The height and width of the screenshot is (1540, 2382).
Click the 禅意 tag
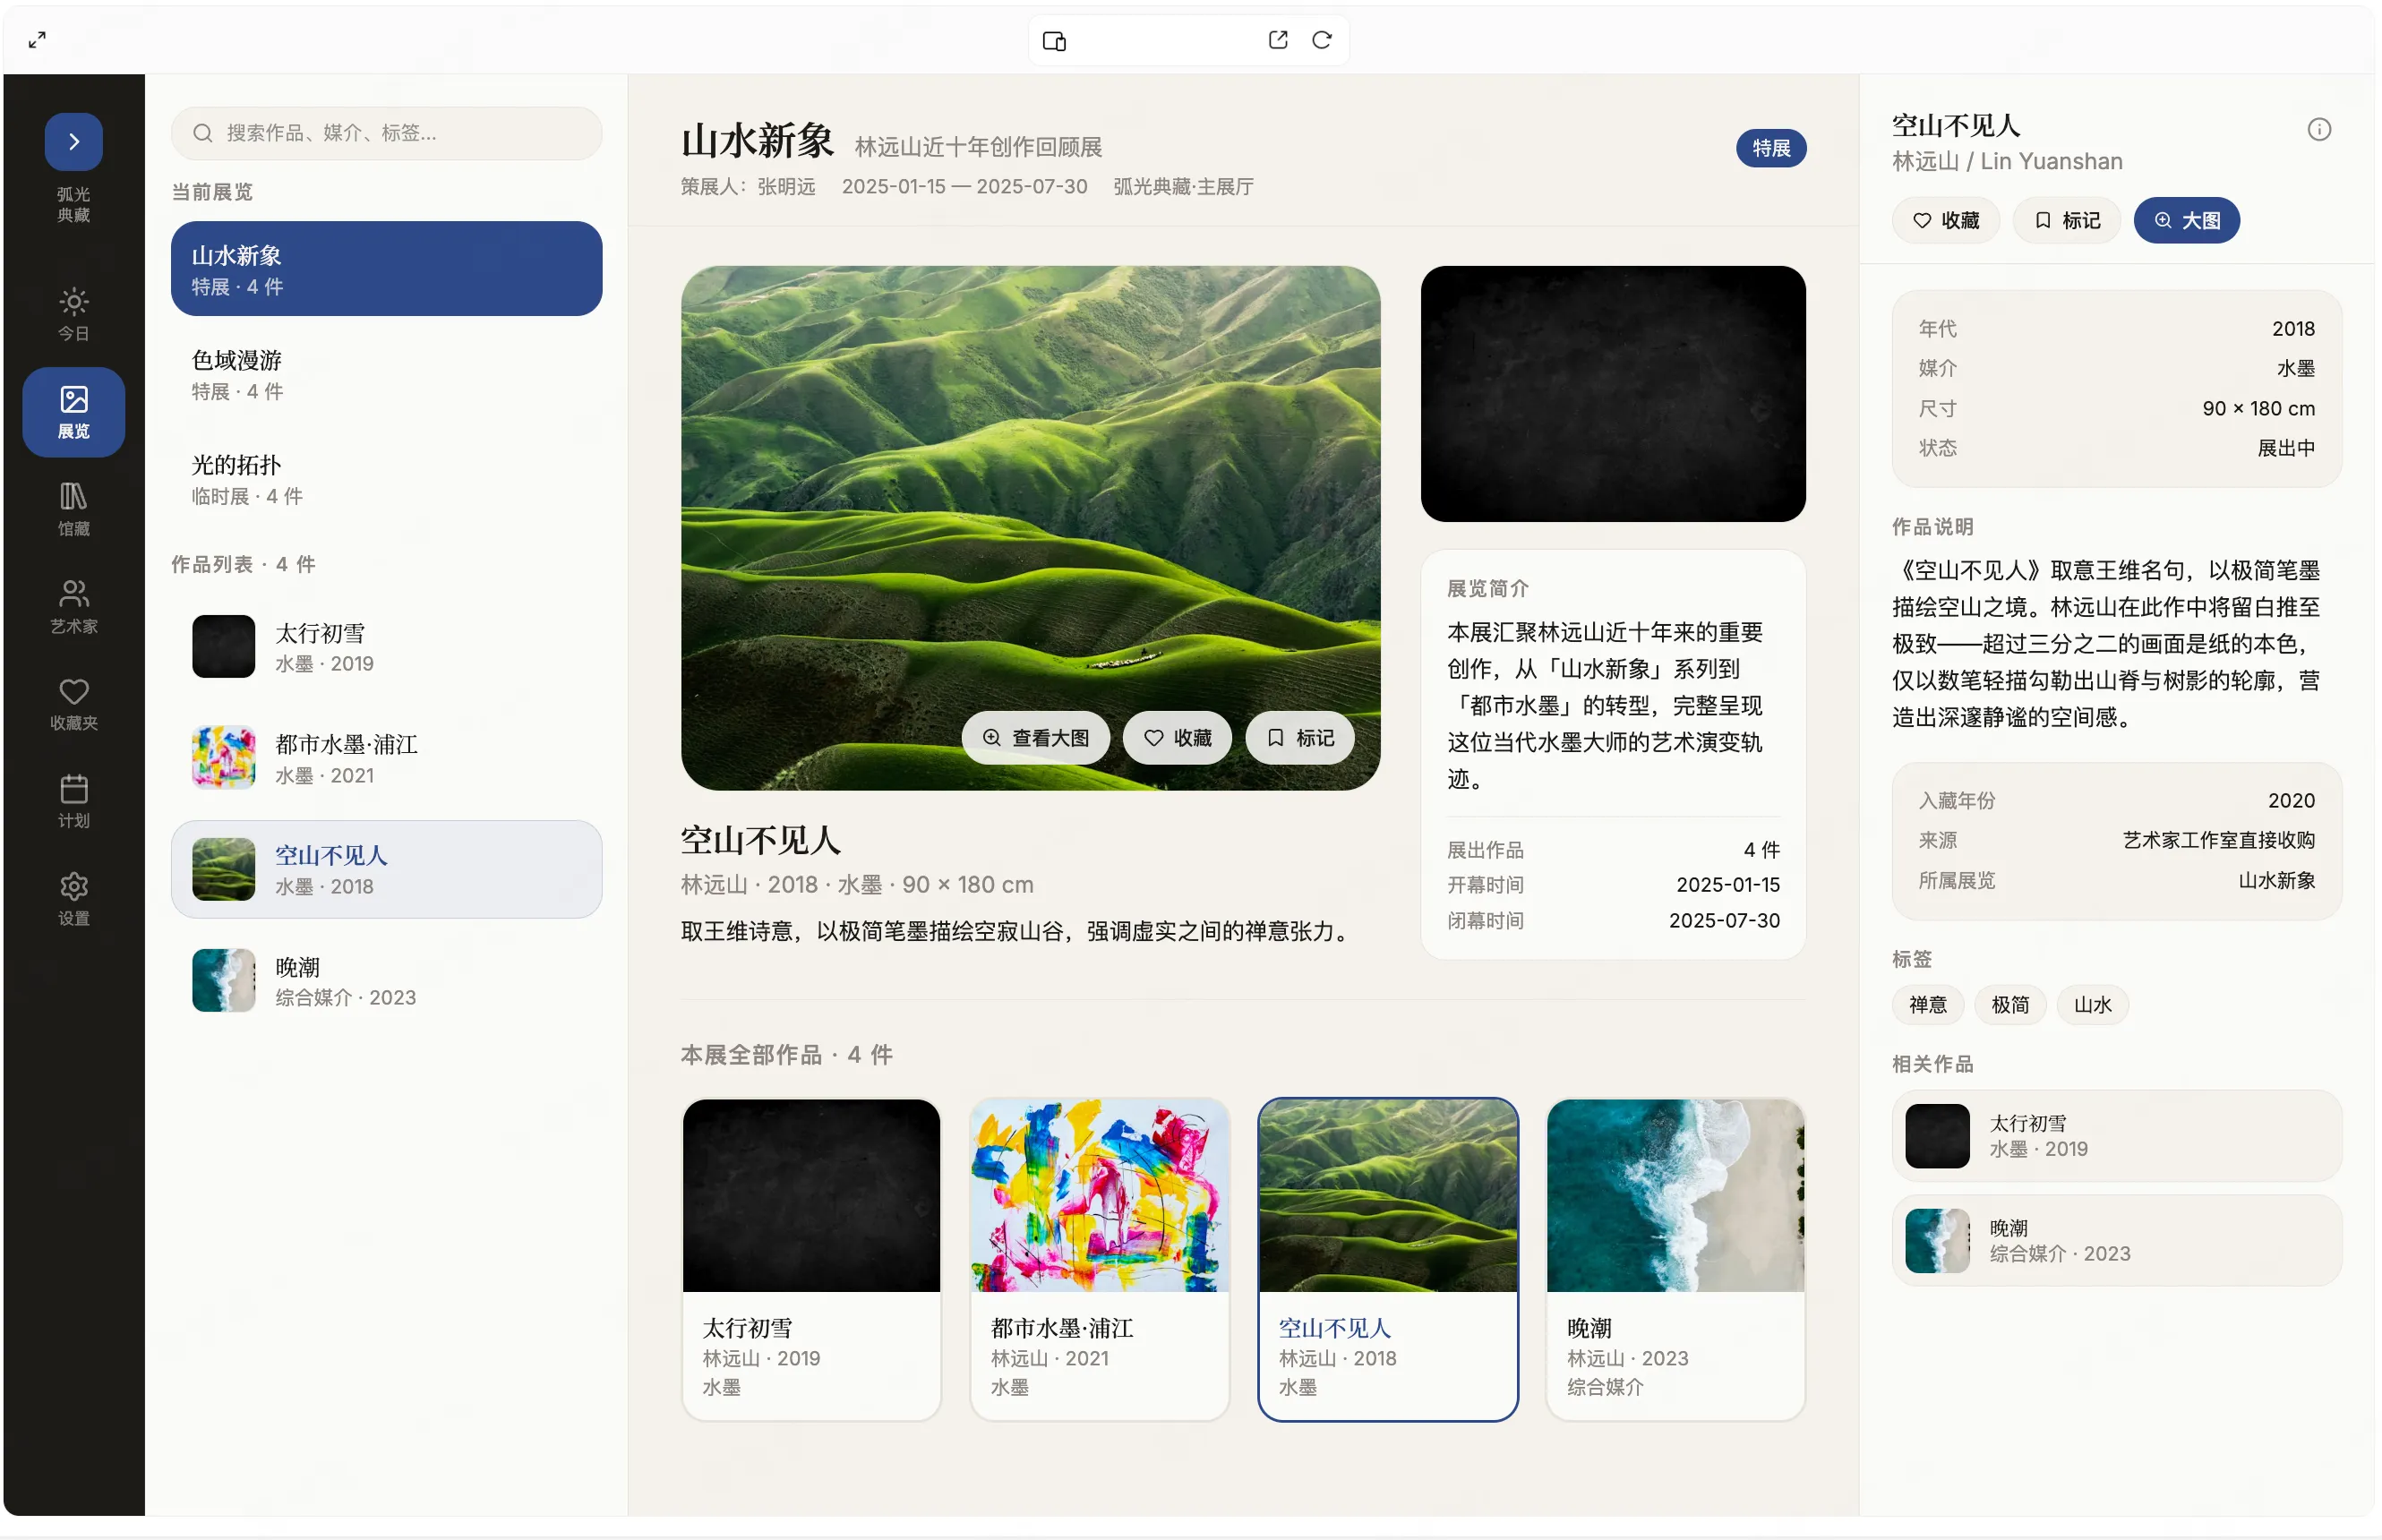1927,1005
